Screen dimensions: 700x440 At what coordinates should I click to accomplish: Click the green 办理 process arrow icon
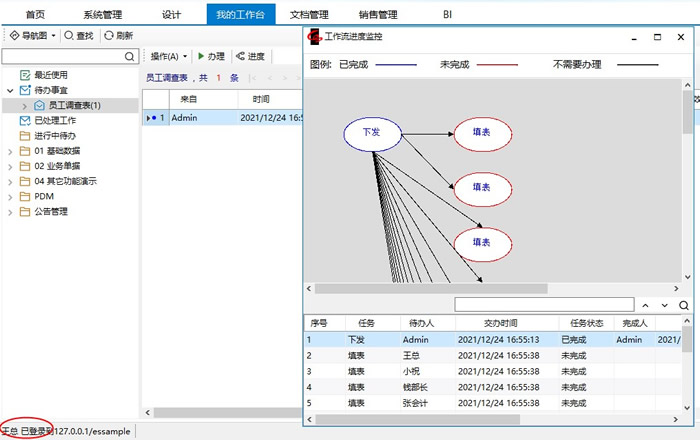click(x=200, y=56)
